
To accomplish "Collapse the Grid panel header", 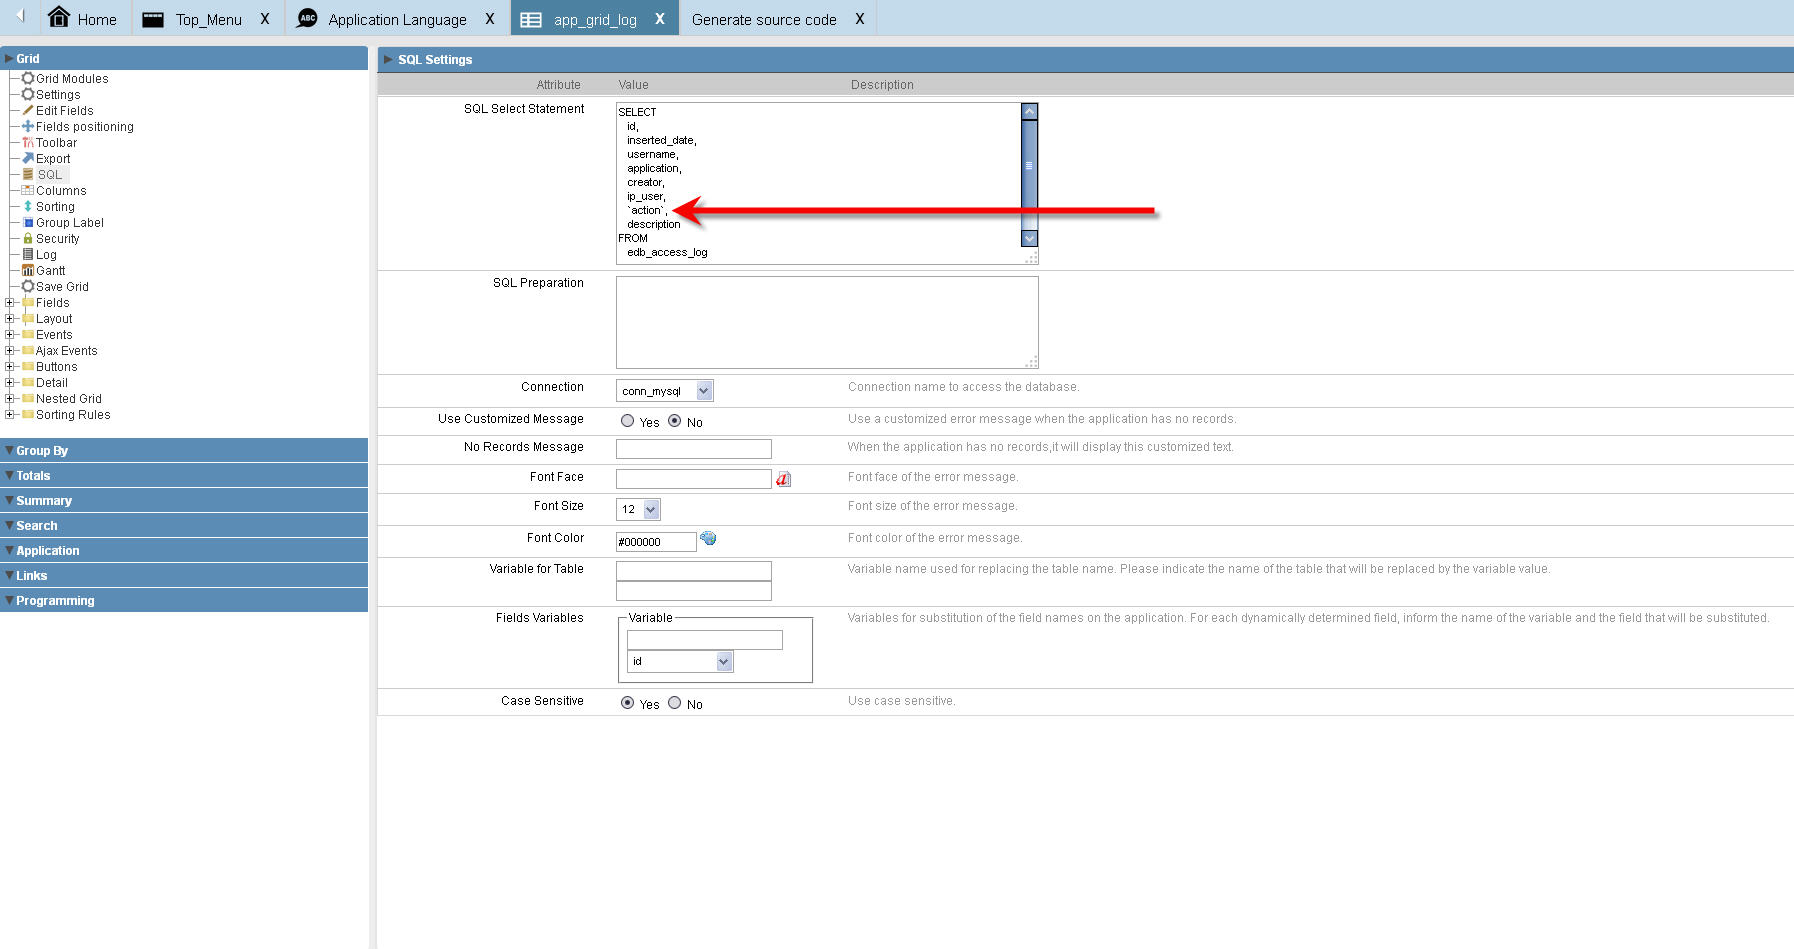I will (x=184, y=58).
